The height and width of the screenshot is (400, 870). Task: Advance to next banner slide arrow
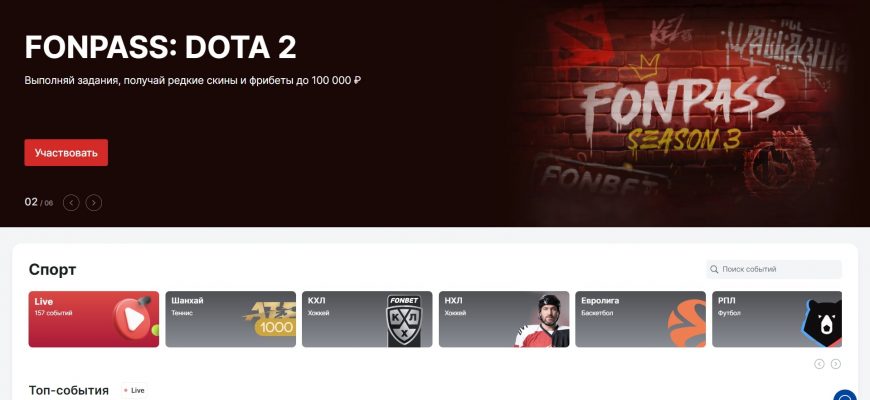94,202
